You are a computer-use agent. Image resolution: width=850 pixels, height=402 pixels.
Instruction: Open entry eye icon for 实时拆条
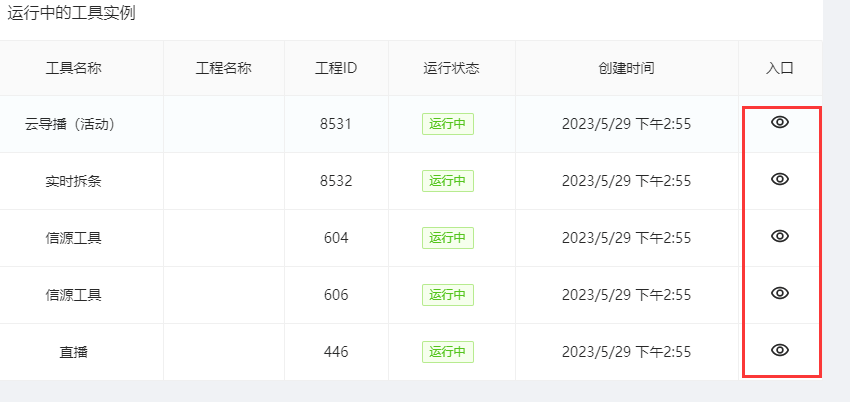pyautogui.click(x=780, y=179)
